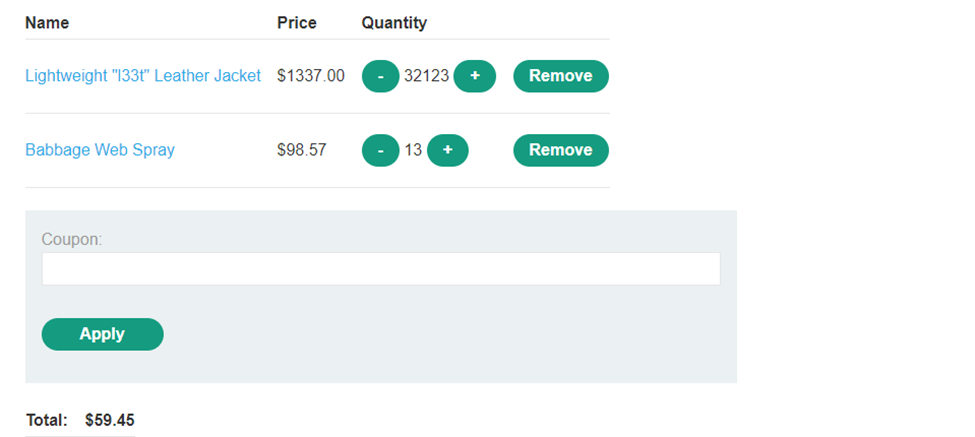Image resolution: width=975 pixels, height=437 pixels.
Task: Click the $59.45 total amount
Action: click(x=110, y=420)
